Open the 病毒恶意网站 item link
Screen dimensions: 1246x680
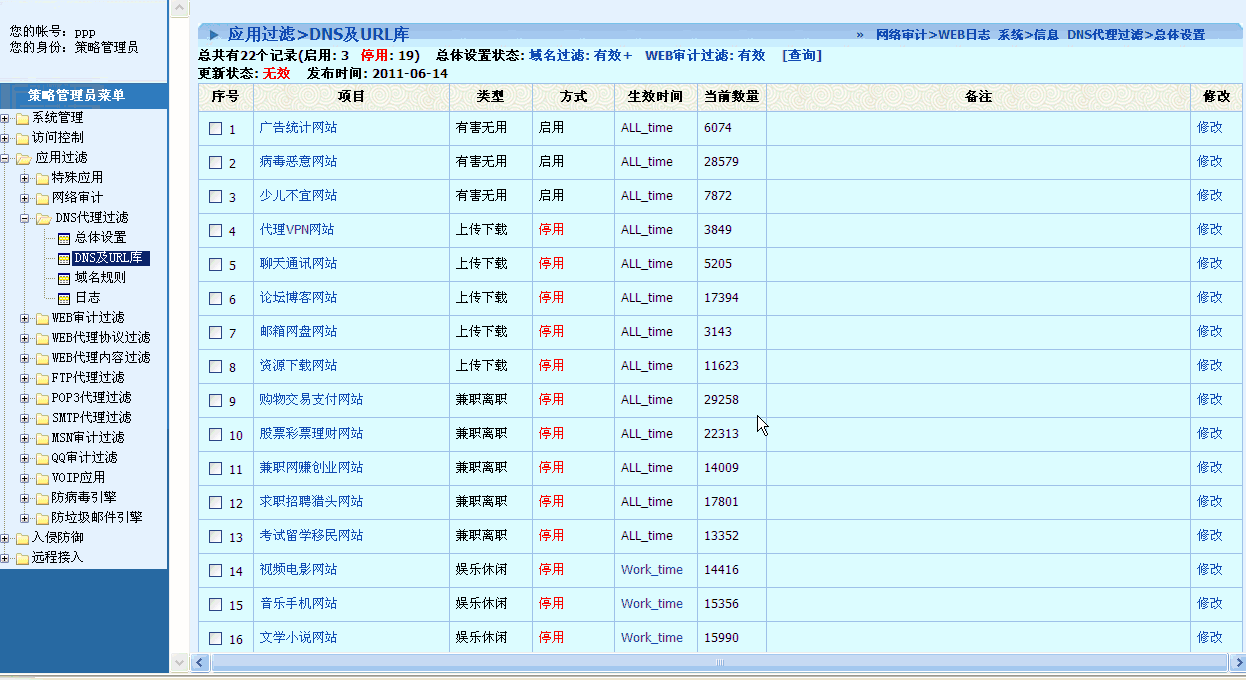298,161
